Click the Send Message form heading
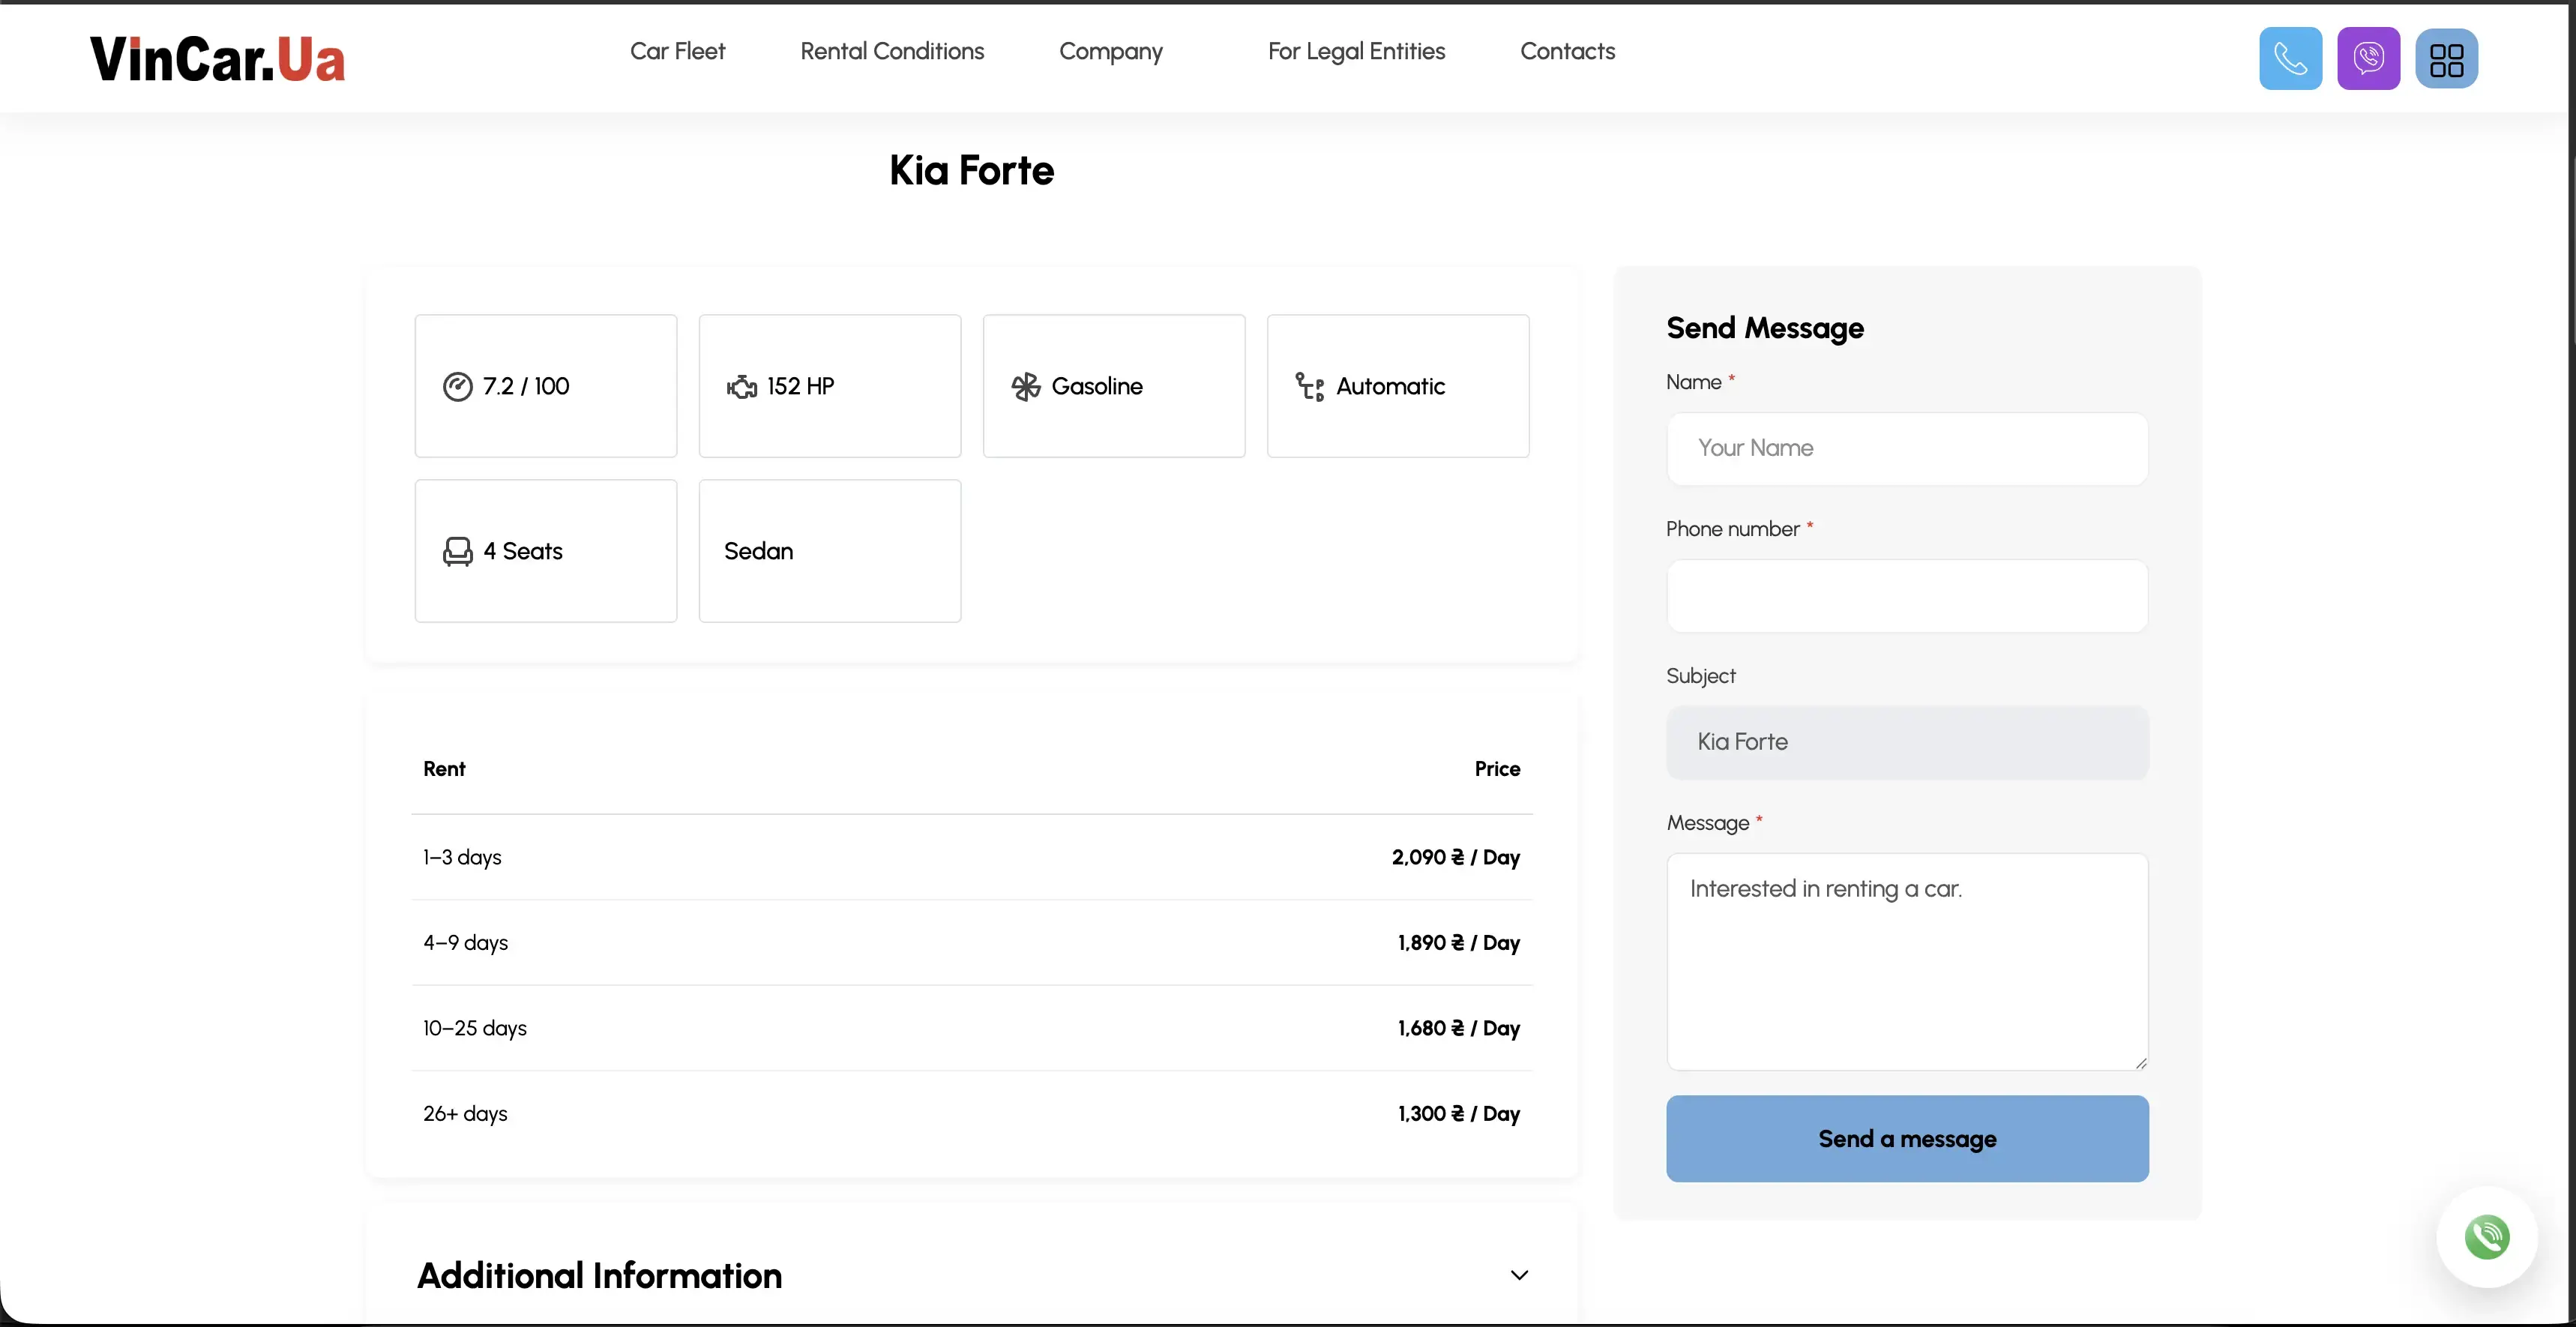The height and width of the screenshot is (1327, 2576). pyautogui.click(x=1765, y=329)
